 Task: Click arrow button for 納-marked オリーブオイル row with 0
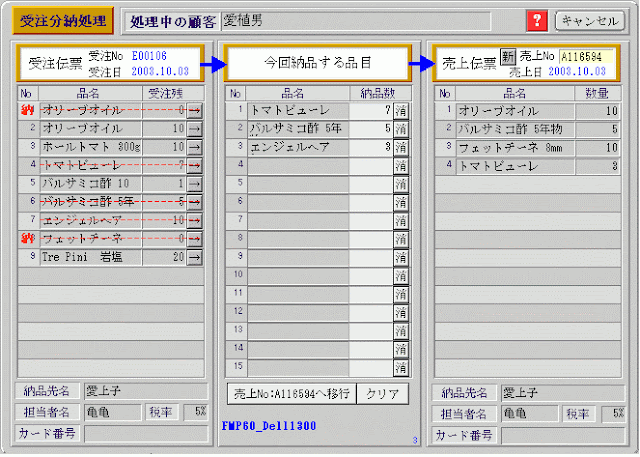(195, 111)
